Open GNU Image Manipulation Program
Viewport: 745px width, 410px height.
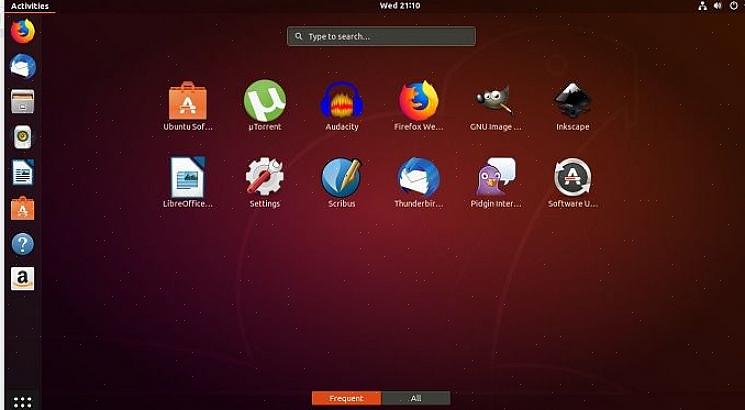coord(494,102)
